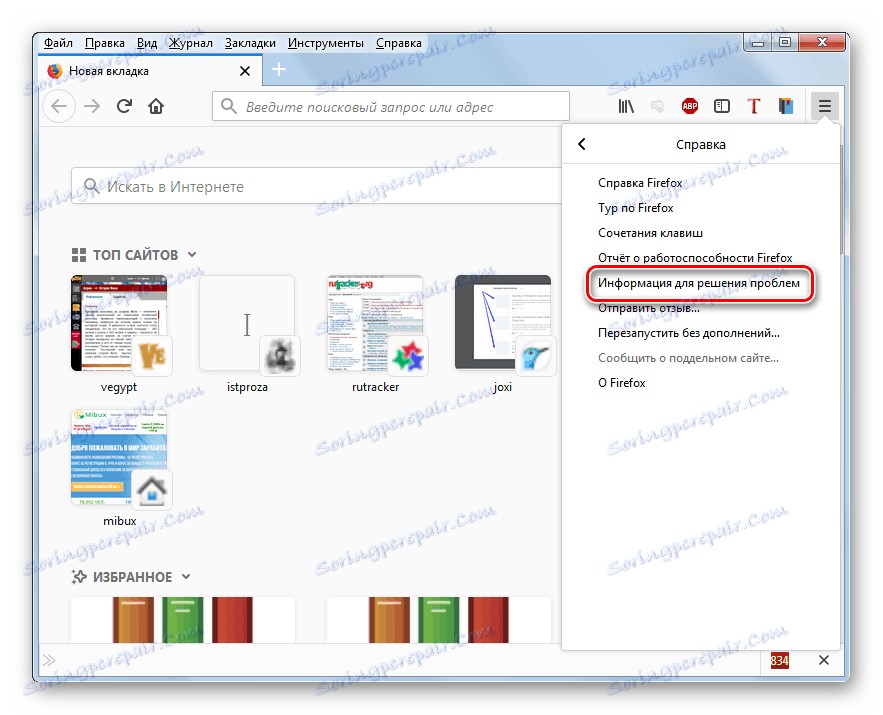Click the address bar search field
The image size is (883, 715).
point(391,106)
